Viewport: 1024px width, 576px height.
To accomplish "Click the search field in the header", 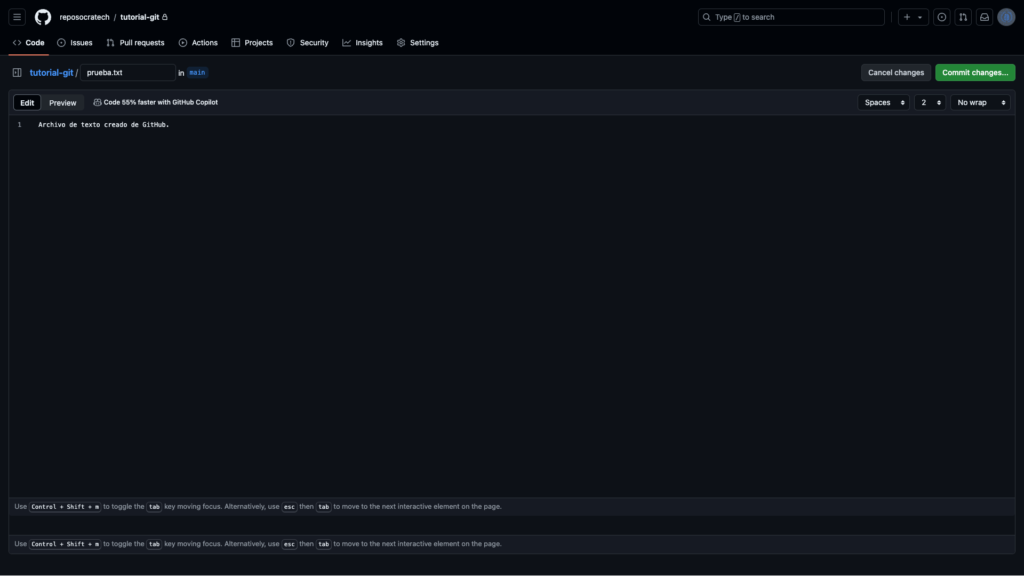I will coord(791,17).
